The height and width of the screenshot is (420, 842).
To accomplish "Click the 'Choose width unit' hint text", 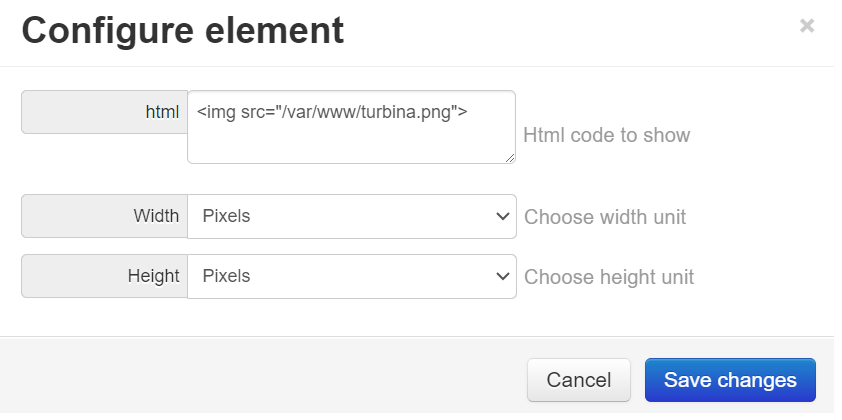I will pos(605,217).
